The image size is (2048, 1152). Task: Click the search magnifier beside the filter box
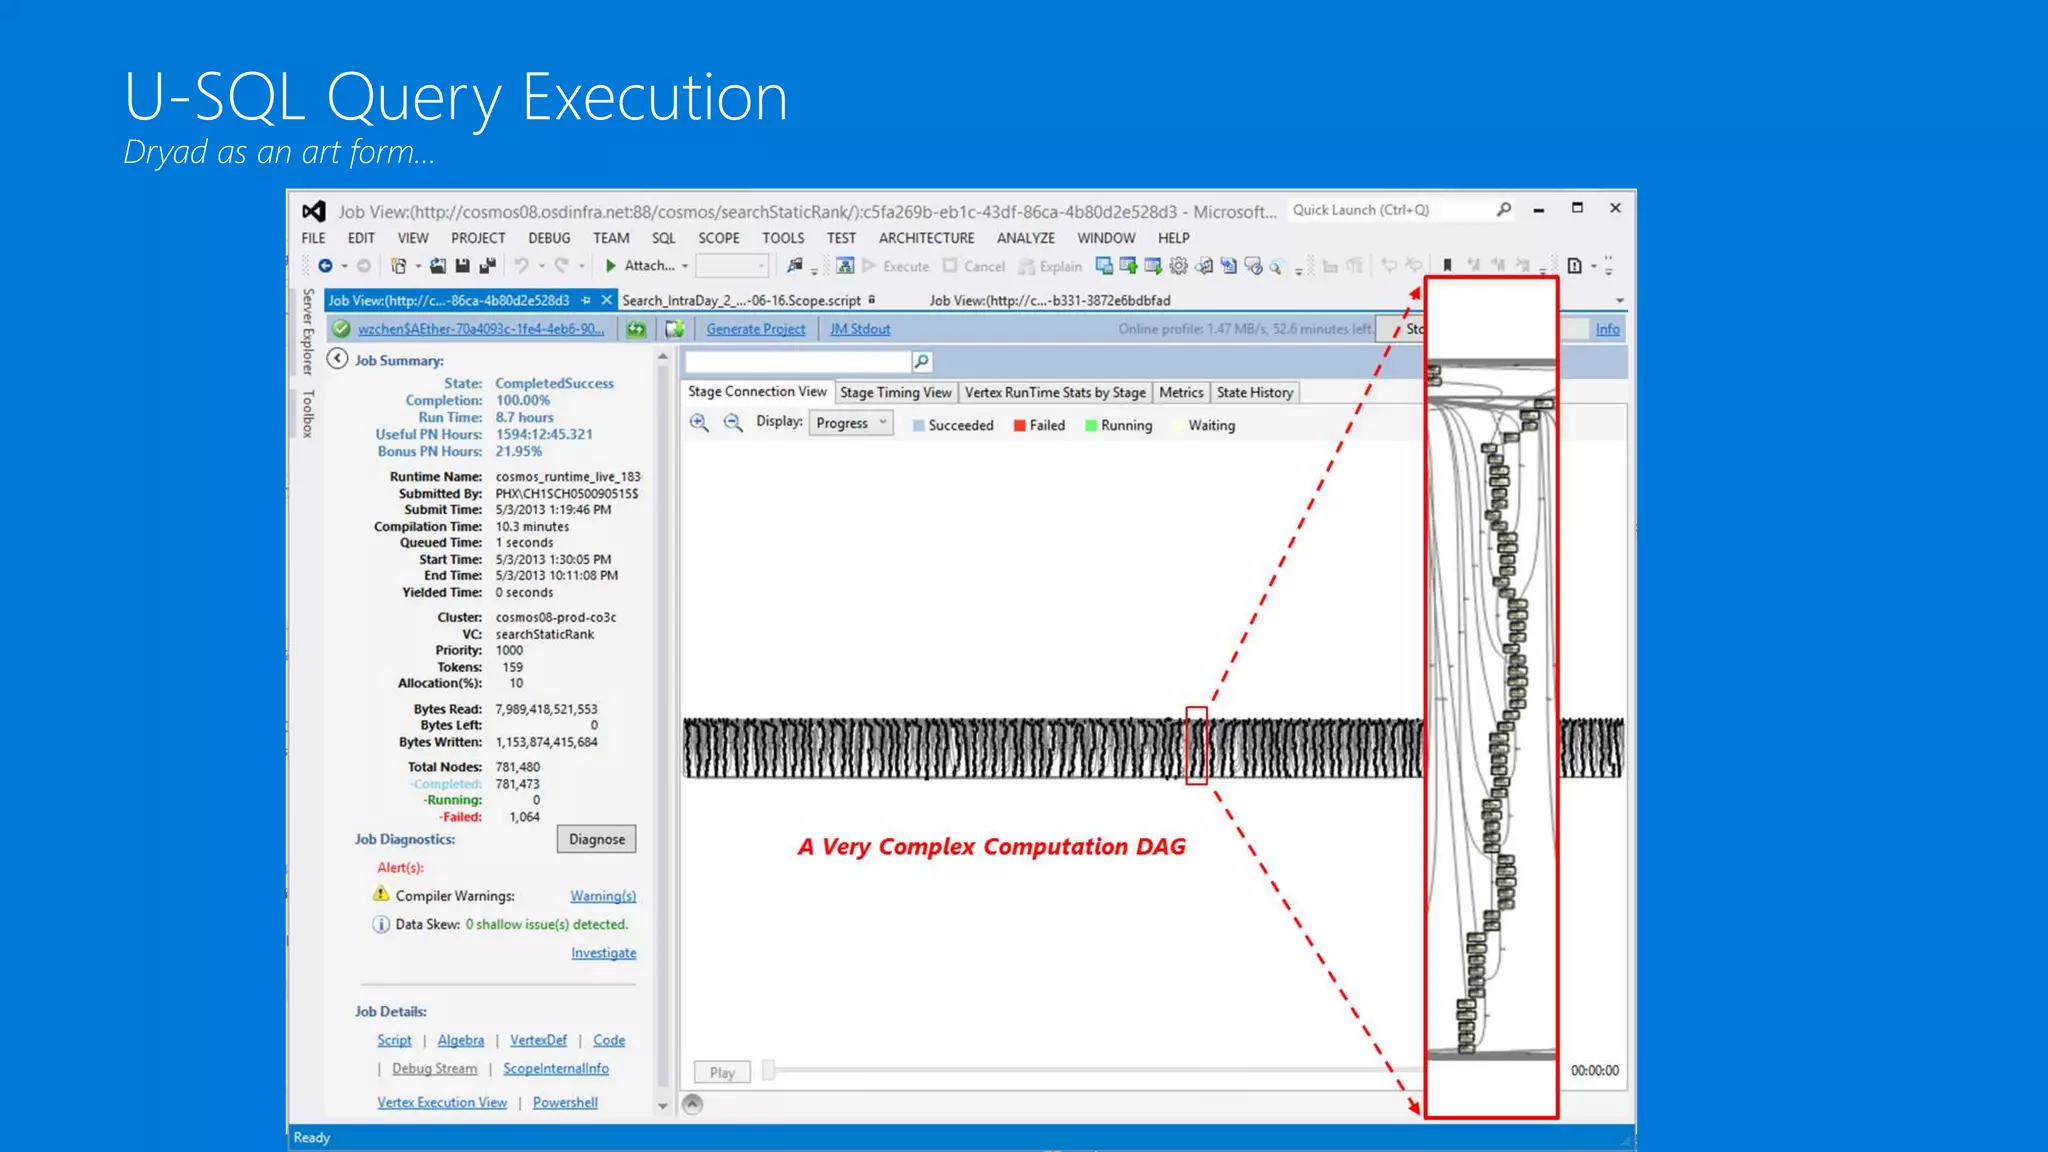click(921, 361)
